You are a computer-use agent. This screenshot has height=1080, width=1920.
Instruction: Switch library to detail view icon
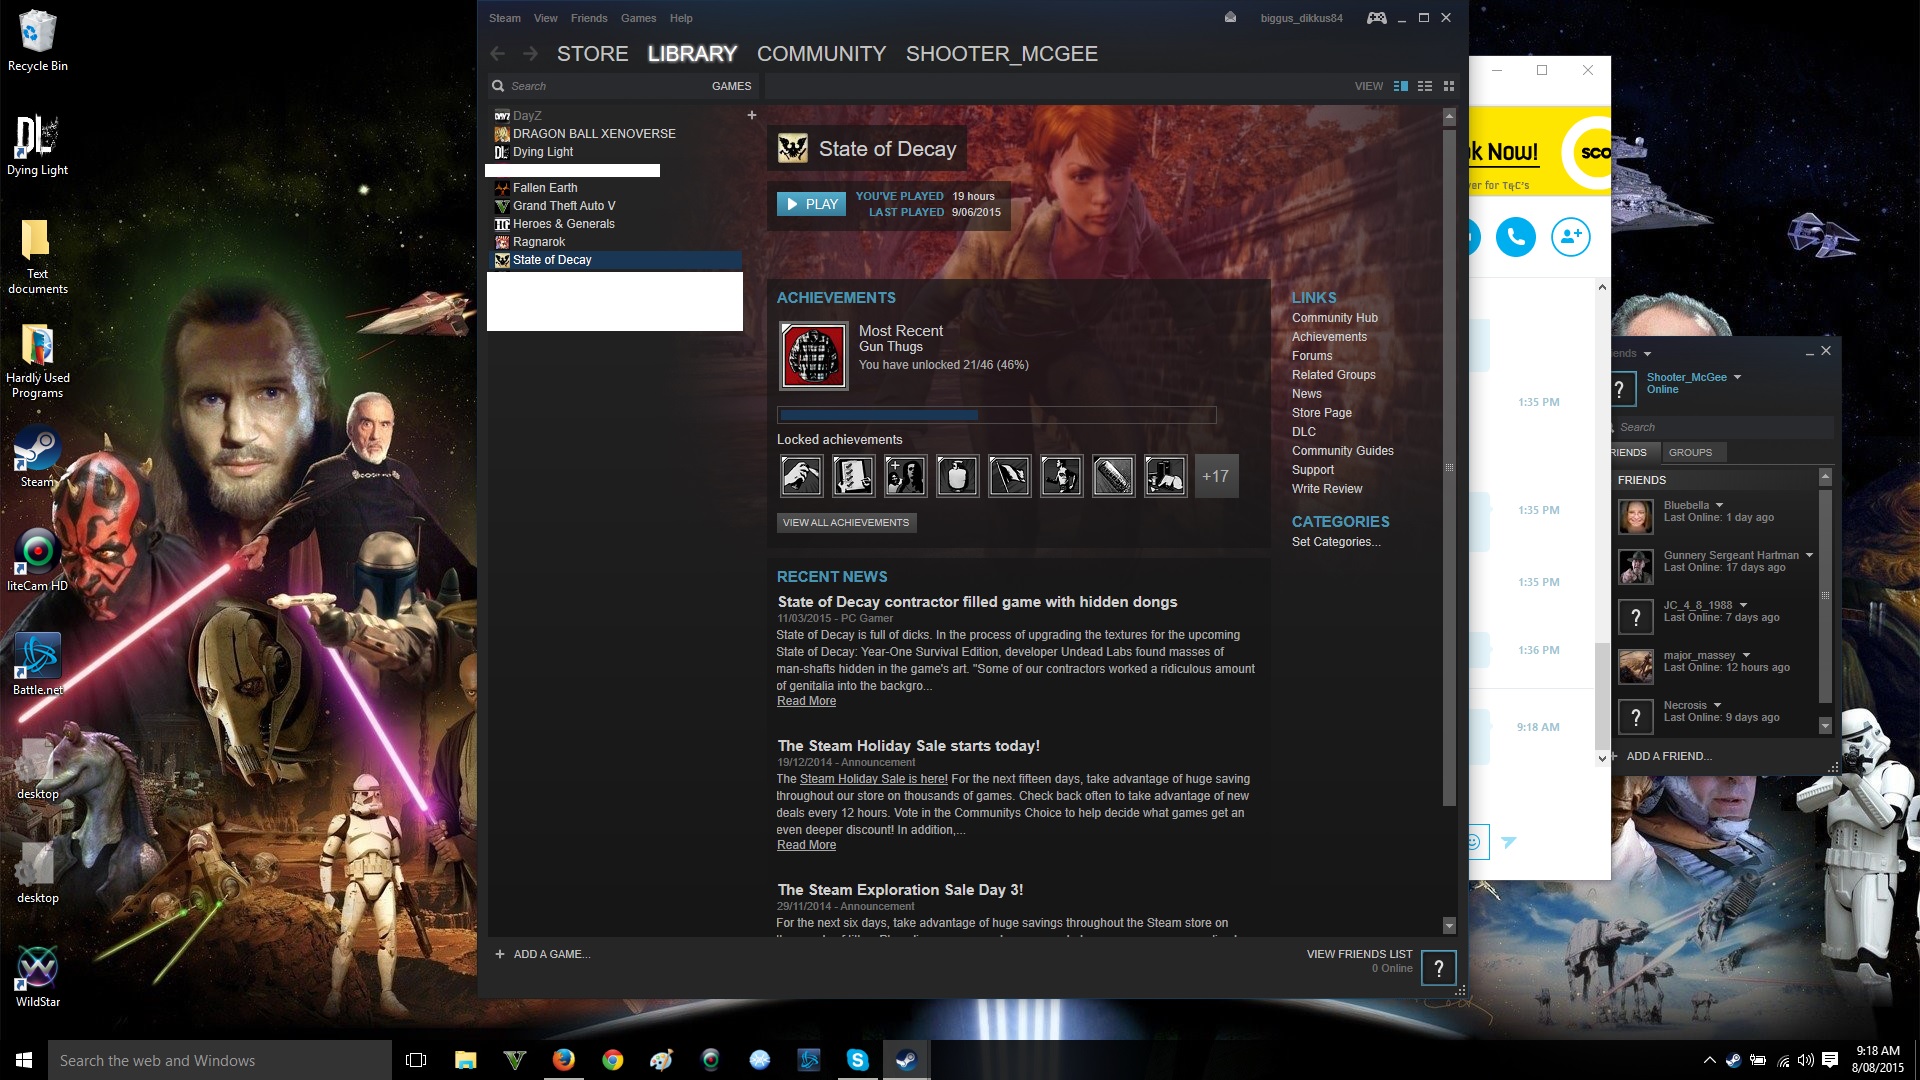(1401, 86)
